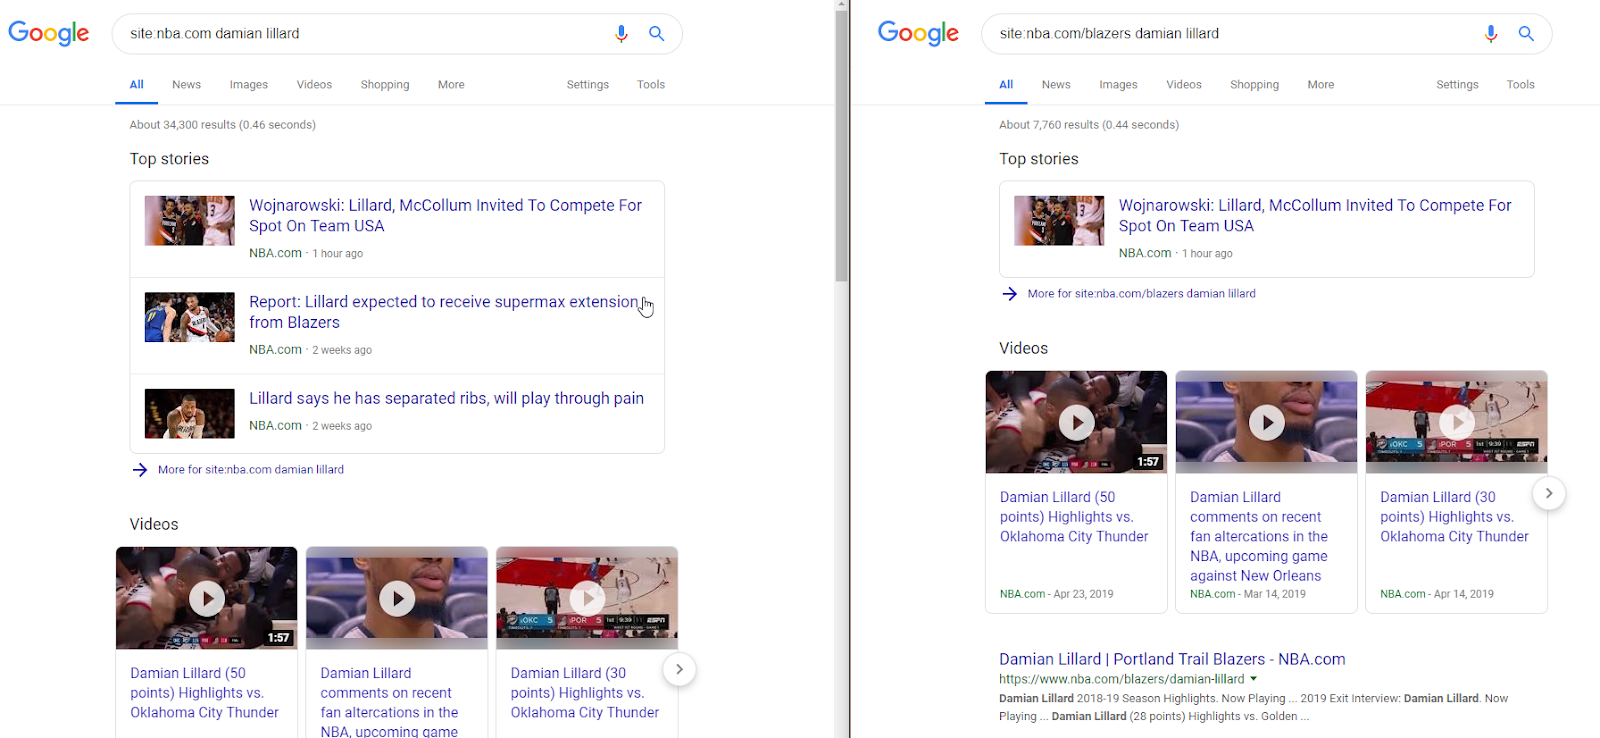The width and height of the screenshot is (1600, 738).
Task: Open '50 points Highlights' video title in right window
Action: [x=1075, y=517]
